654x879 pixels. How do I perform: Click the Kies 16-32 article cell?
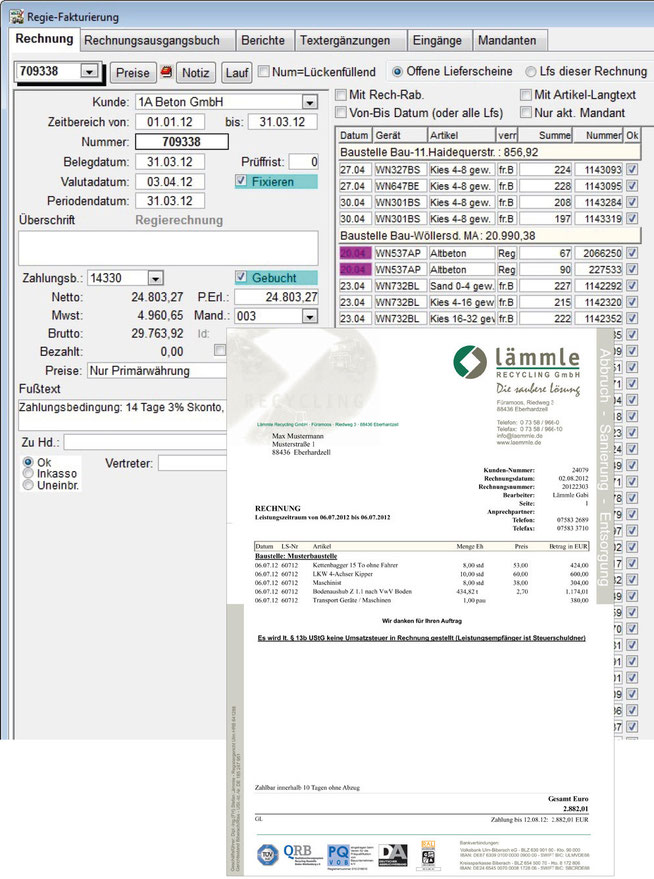[x=462, y=318]
